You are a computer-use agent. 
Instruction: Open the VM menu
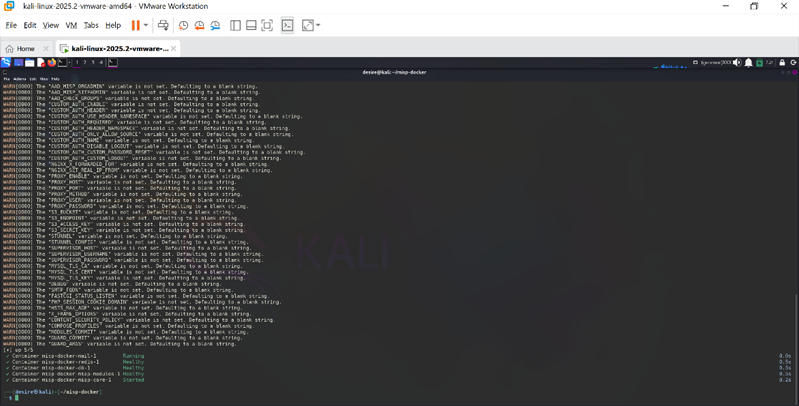point(71,25)
